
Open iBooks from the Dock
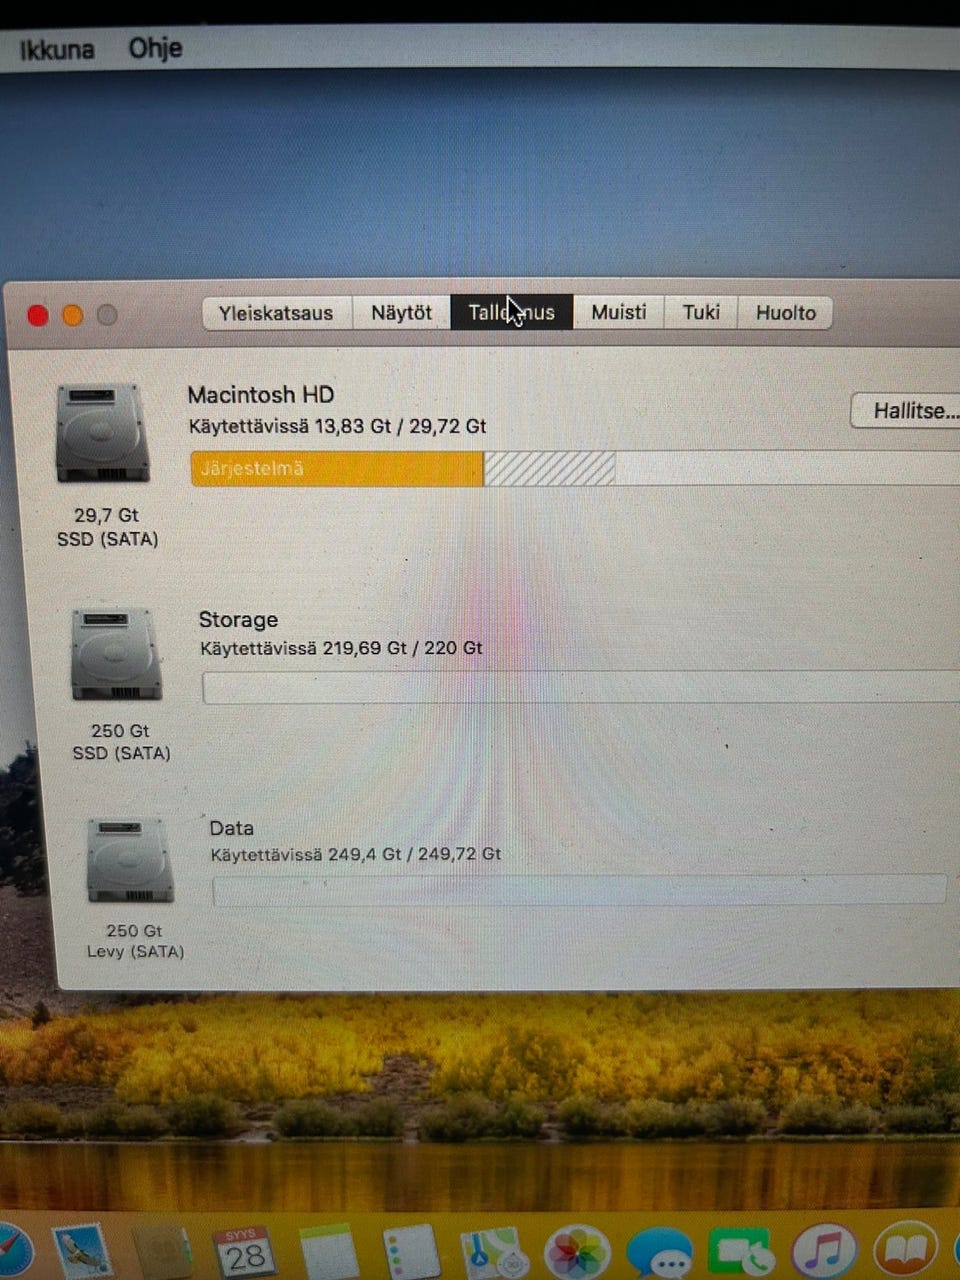coord(906,1250)
